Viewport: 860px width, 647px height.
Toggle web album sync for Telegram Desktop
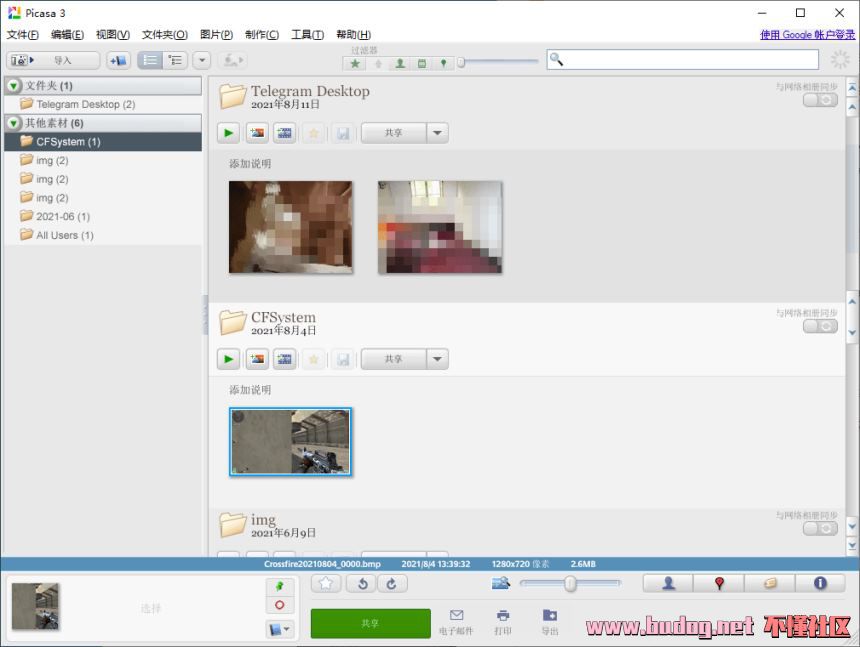click(x=820, y=100)
